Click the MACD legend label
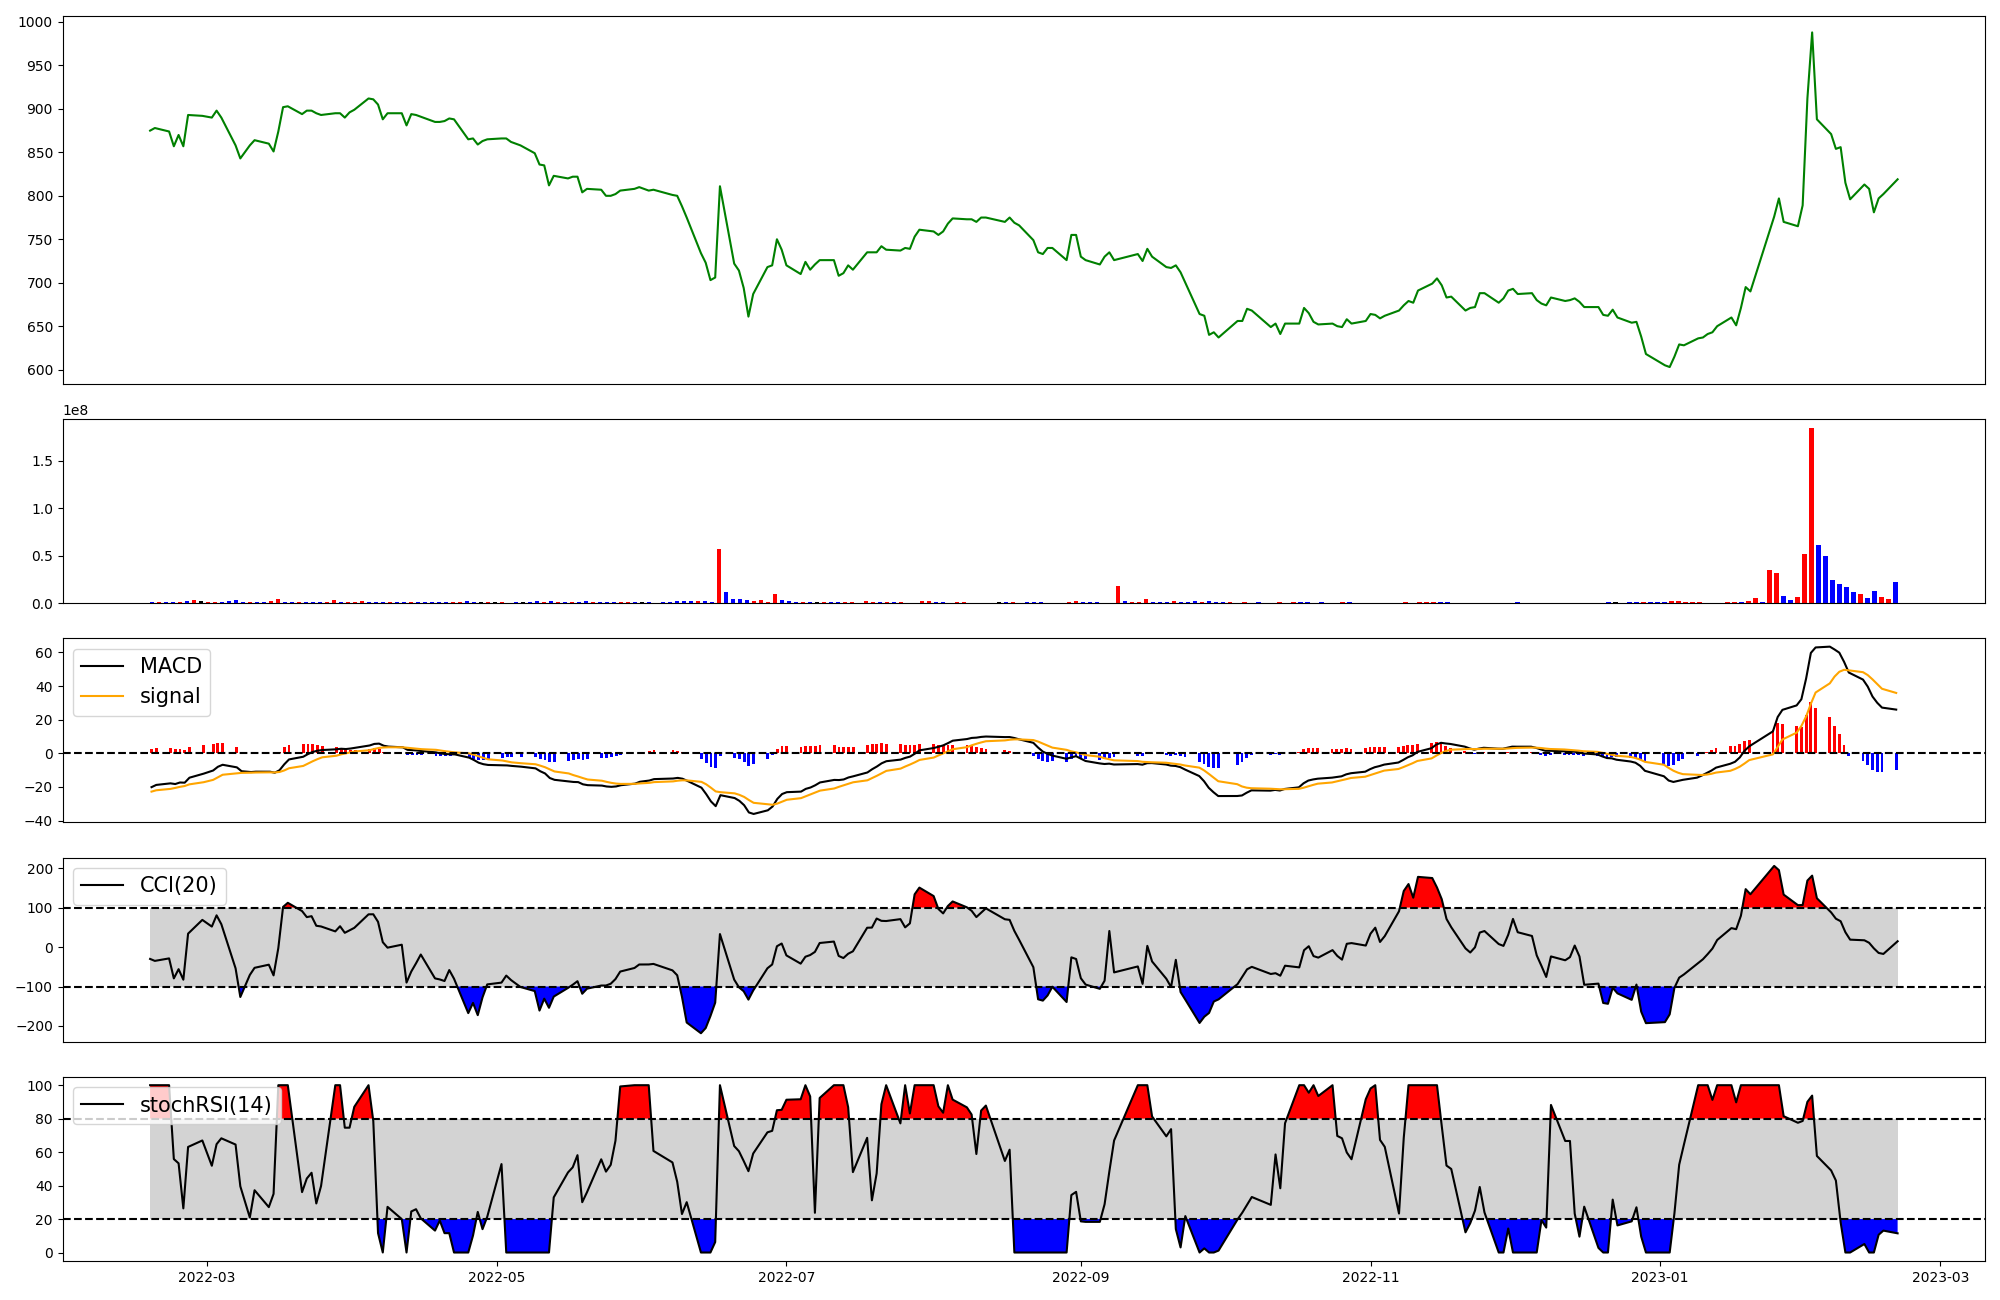2000x1300 pixels. [x=170, y=666]
